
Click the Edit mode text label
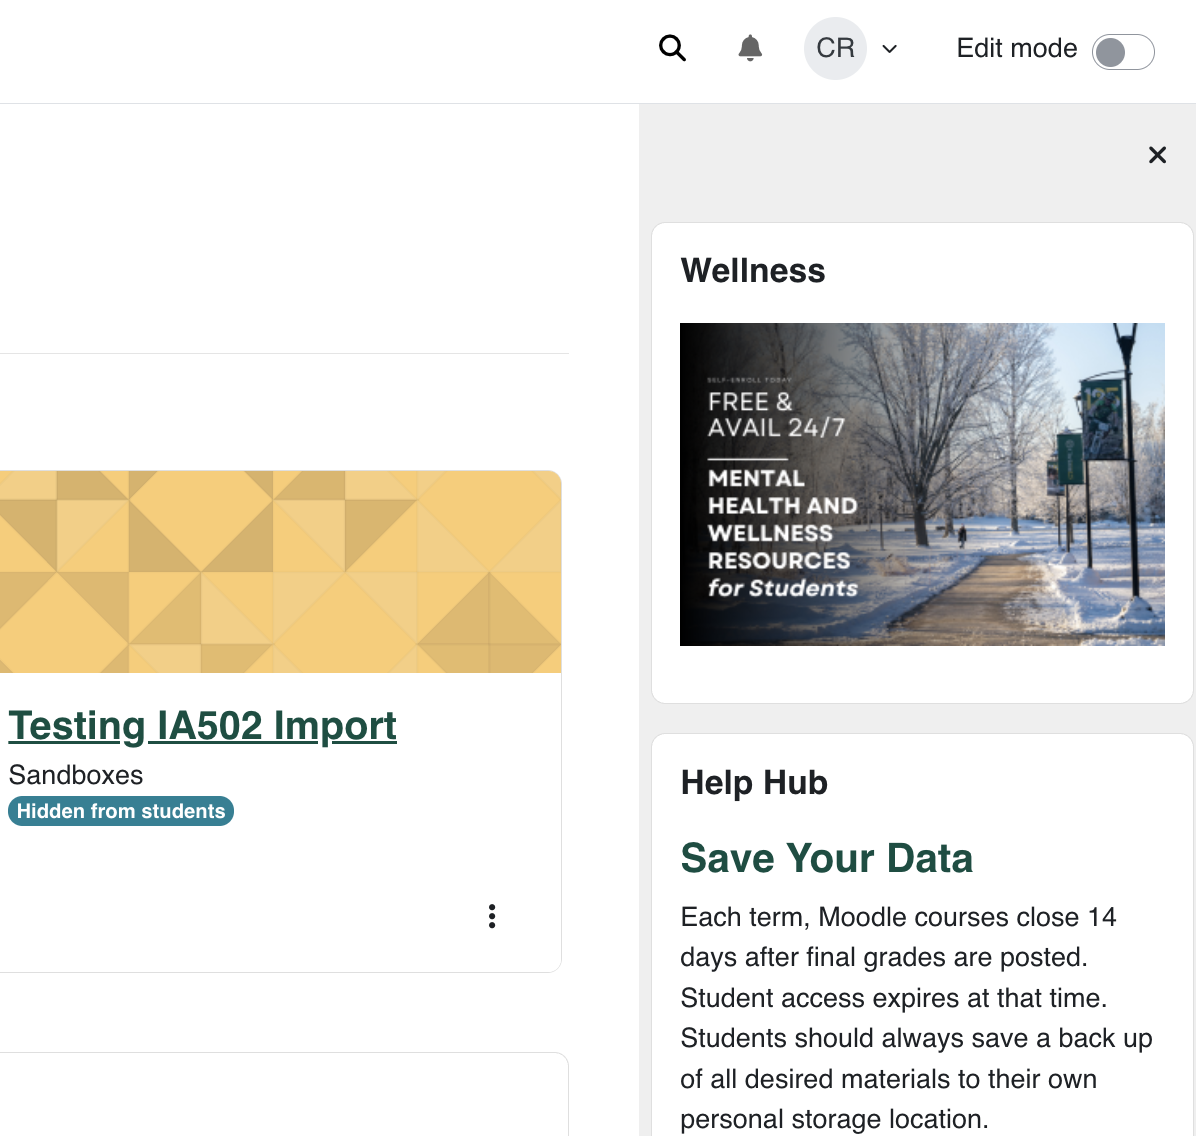pos(1016,48)
